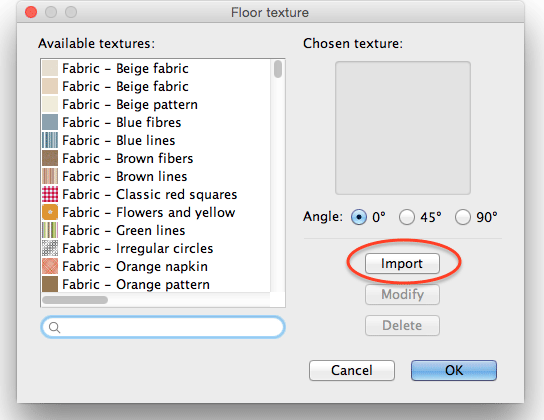
Task: Select the Blue fibres texture swatch
Action: pyautogui.click(x=50, y=122)
